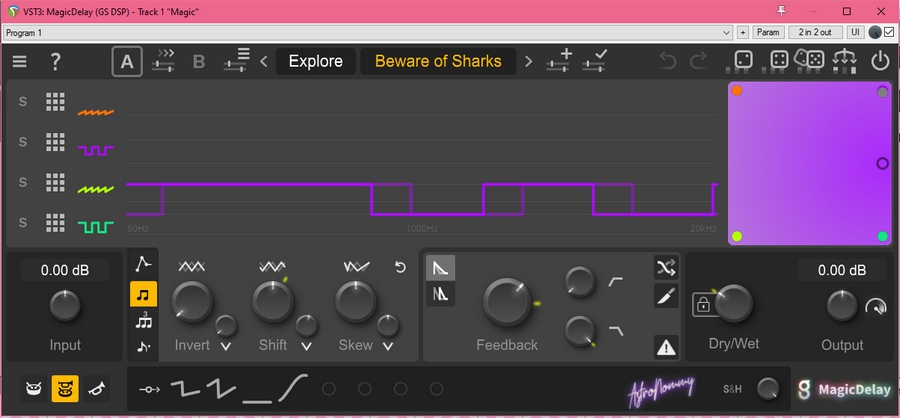Open the hamburger main menu

pos(20,61)
